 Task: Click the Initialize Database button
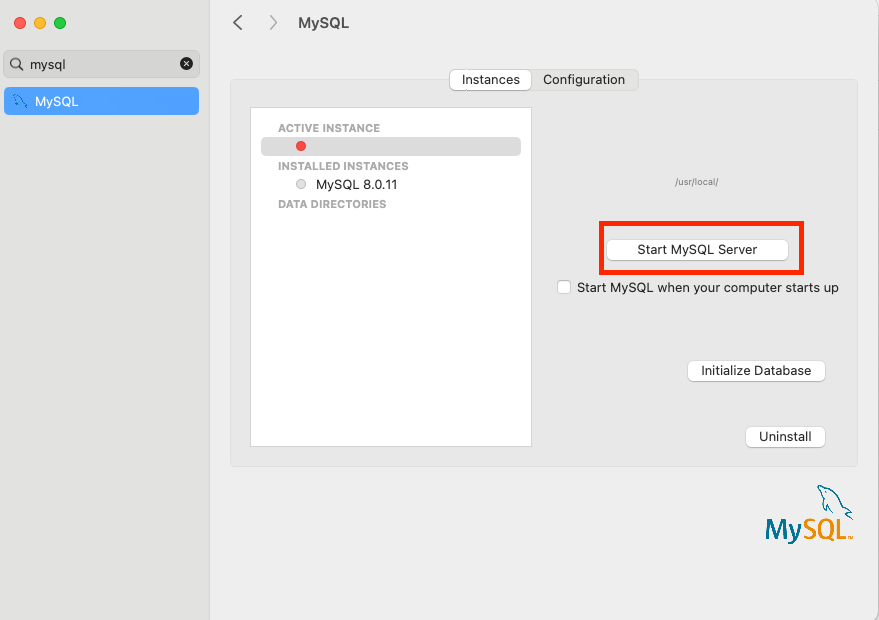pos(756,371)
